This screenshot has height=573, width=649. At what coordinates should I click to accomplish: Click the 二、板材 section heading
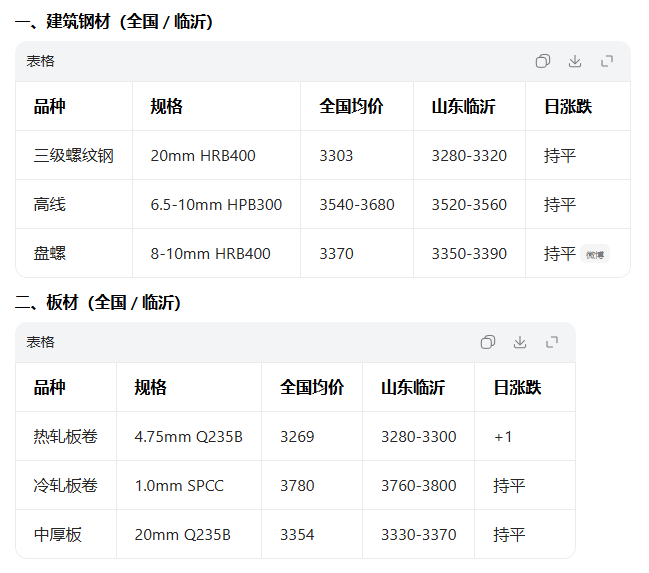tap(98, 302)
